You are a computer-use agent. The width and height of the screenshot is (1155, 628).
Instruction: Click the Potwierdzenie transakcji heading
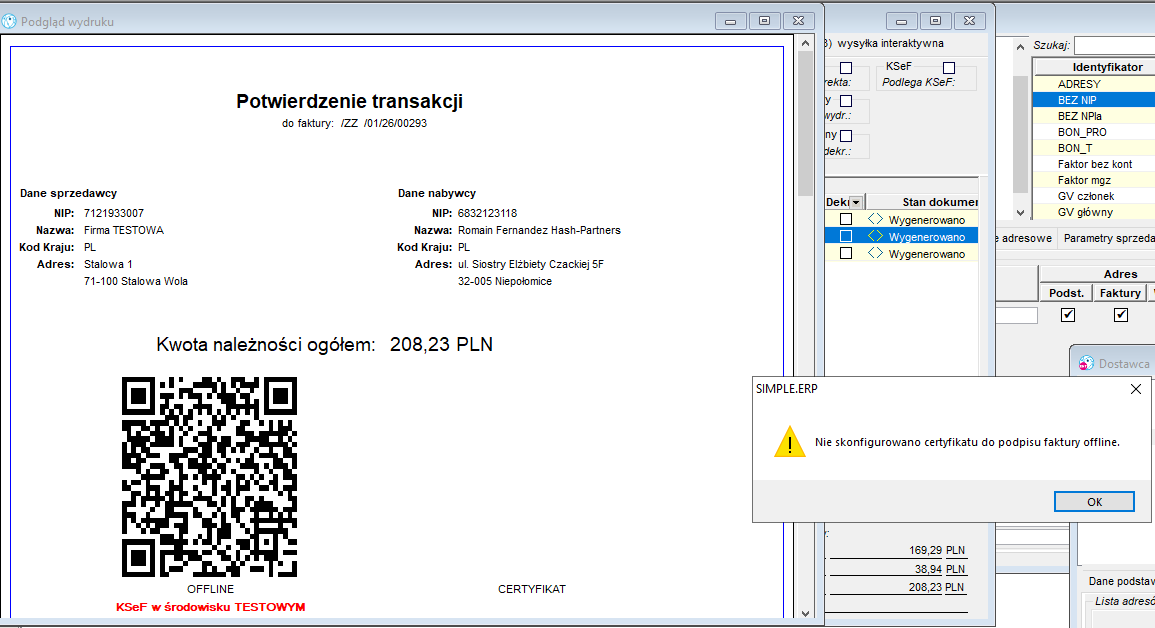349,101
